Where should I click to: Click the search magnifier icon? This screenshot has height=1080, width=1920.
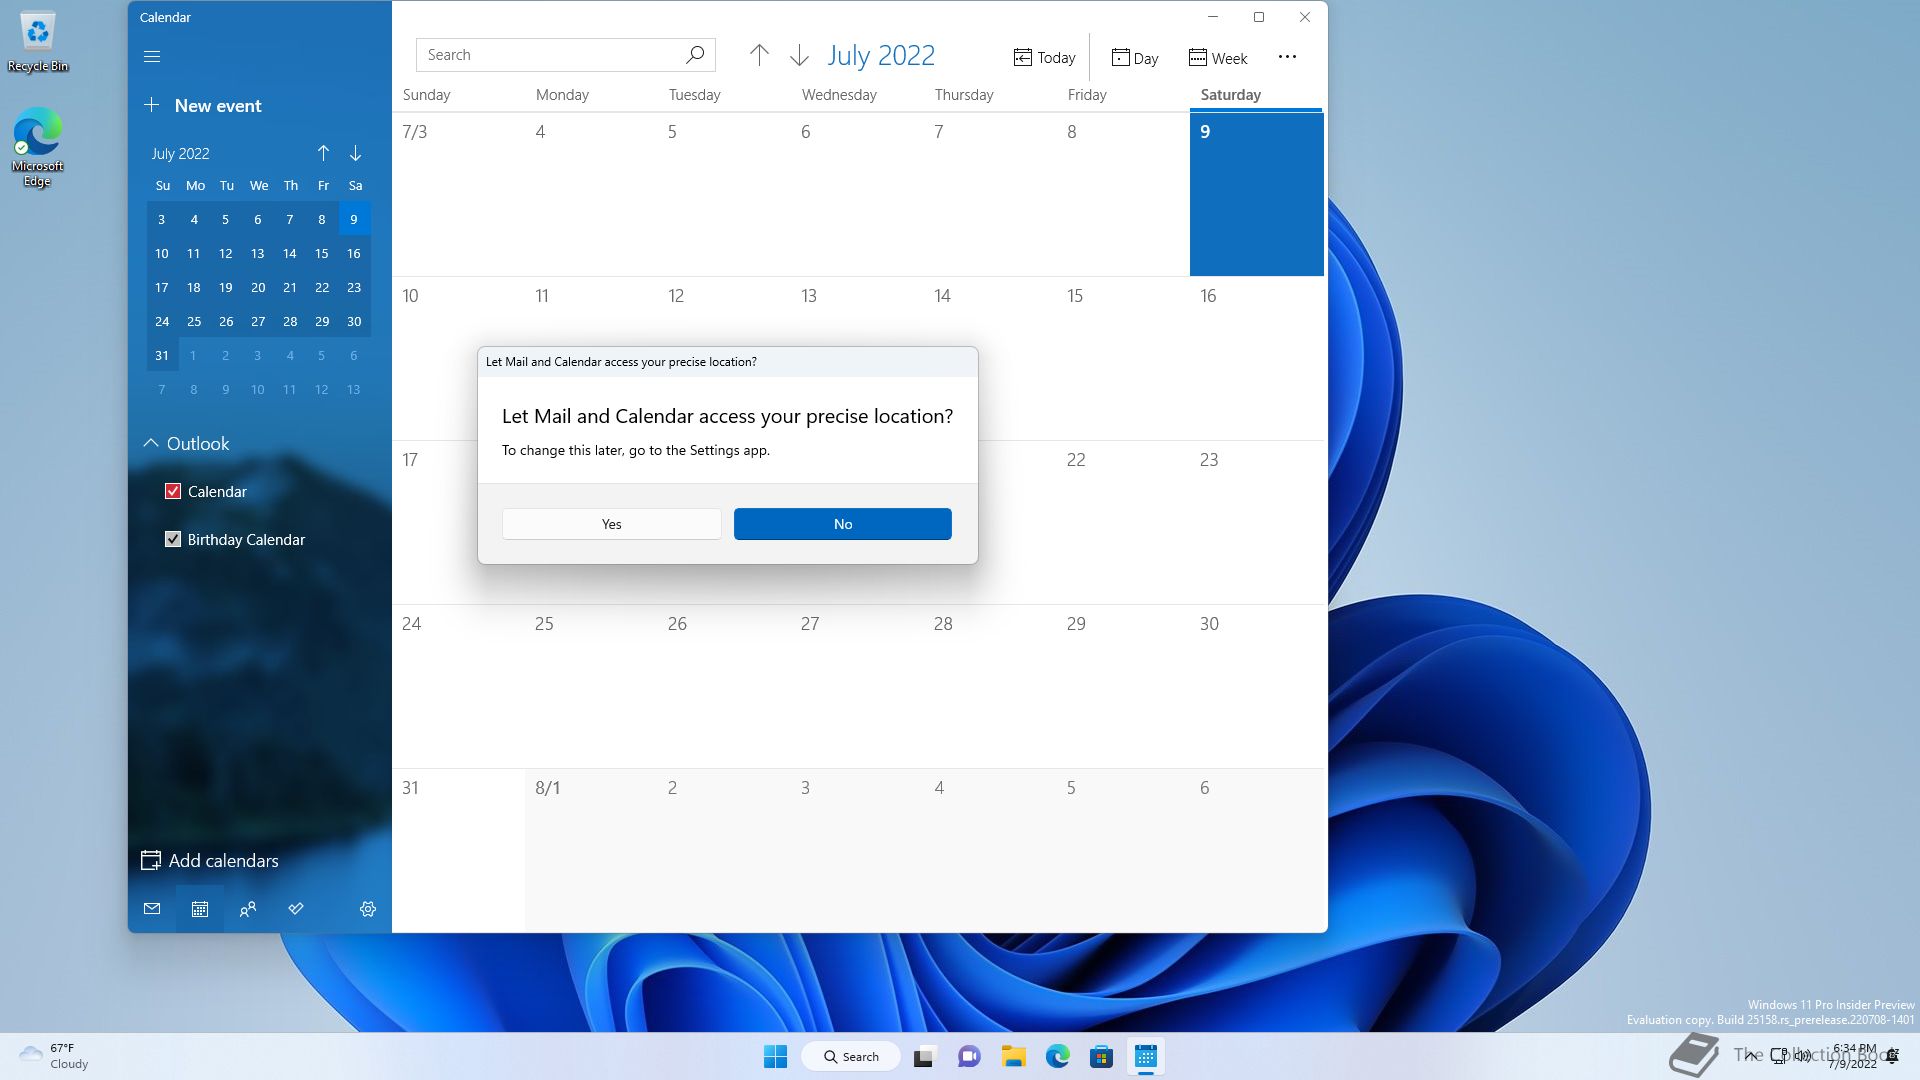[695, 55]
